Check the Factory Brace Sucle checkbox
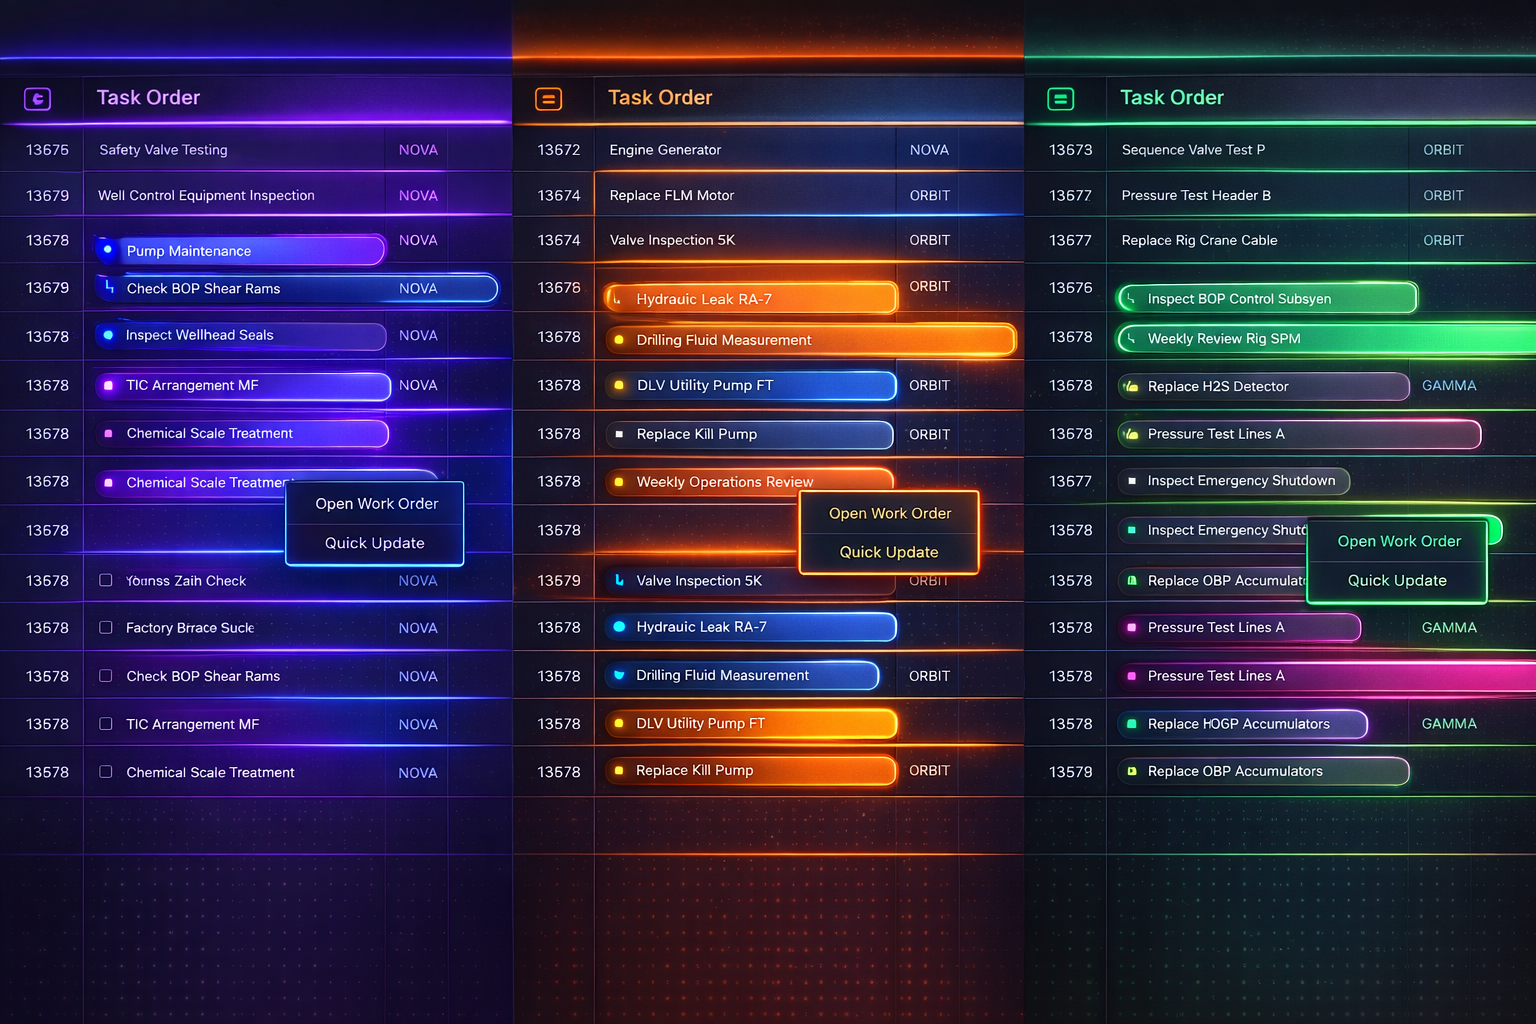 (x=105, y=627)
